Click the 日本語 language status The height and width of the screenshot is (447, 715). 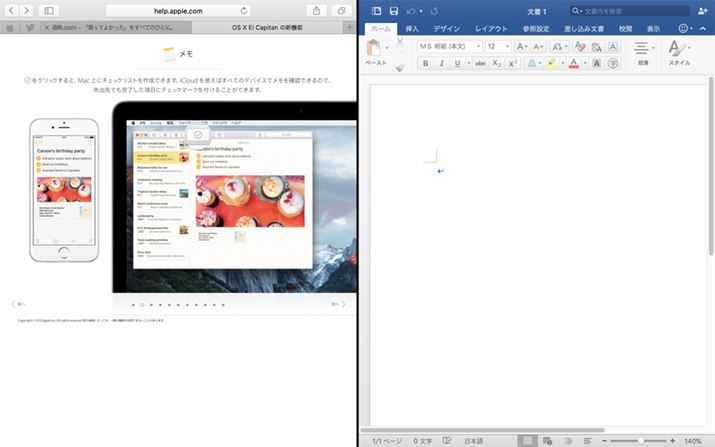(x=474, y=441)
